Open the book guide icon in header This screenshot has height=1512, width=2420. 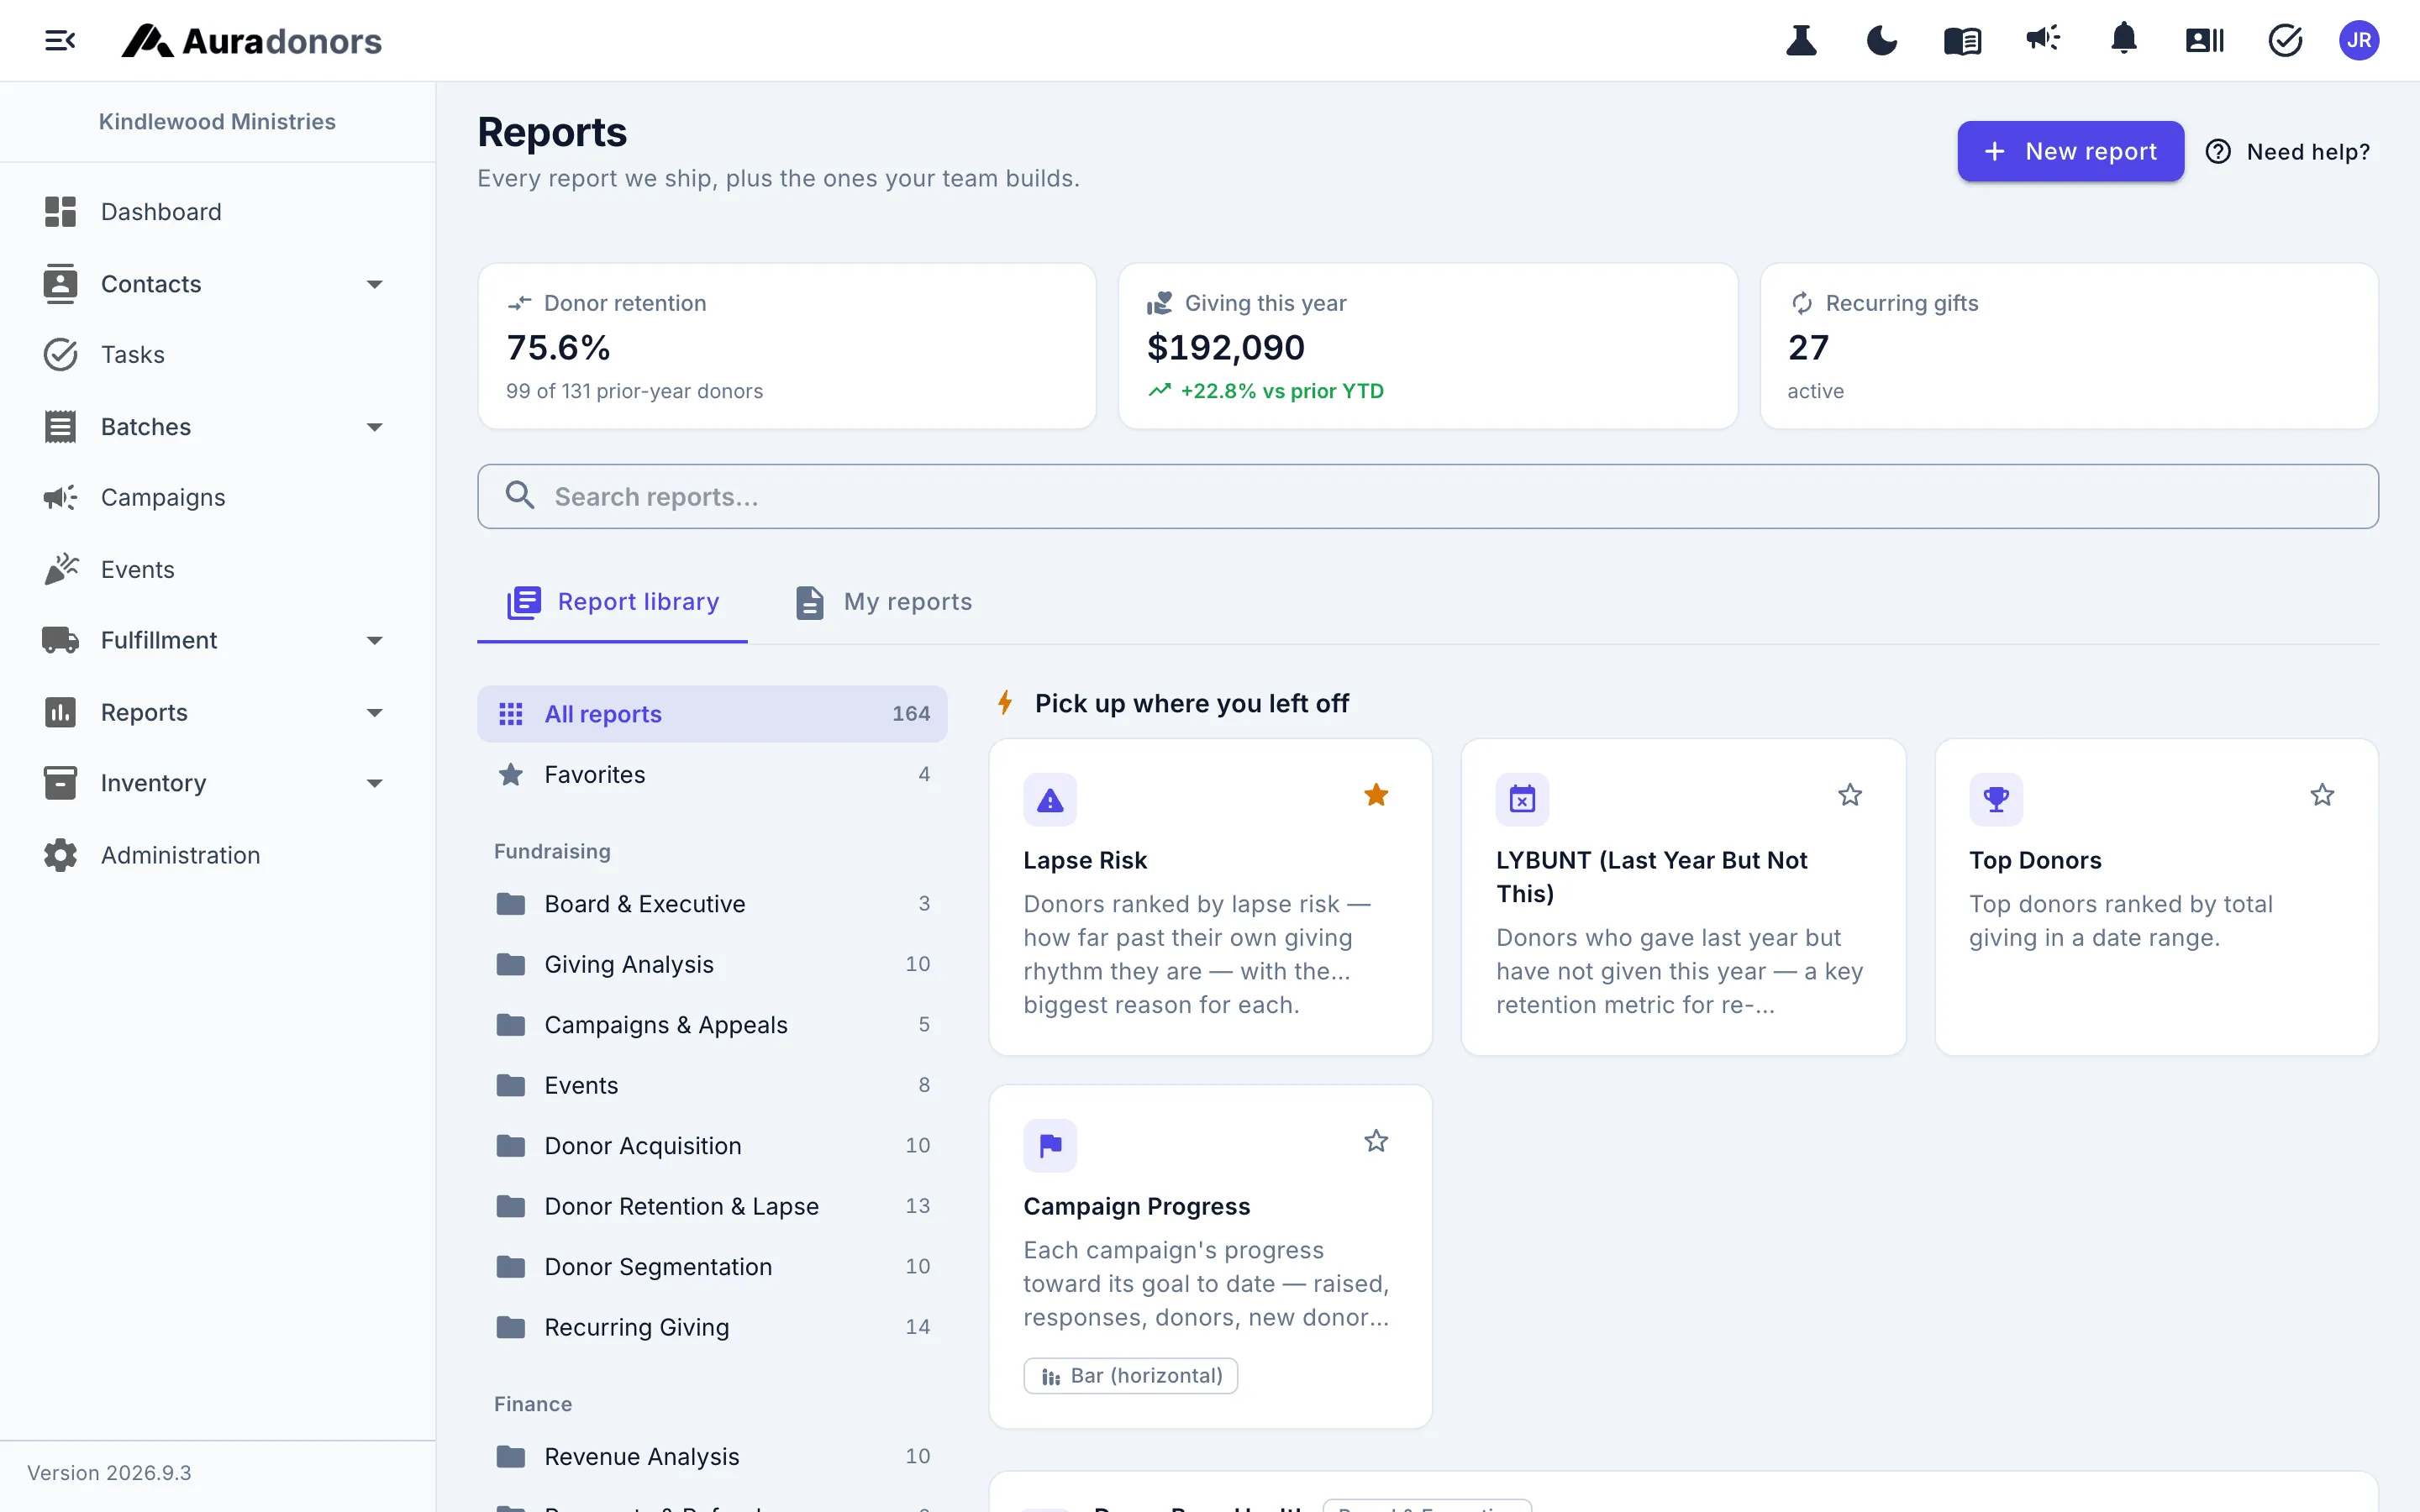(x=1962, y=41)
